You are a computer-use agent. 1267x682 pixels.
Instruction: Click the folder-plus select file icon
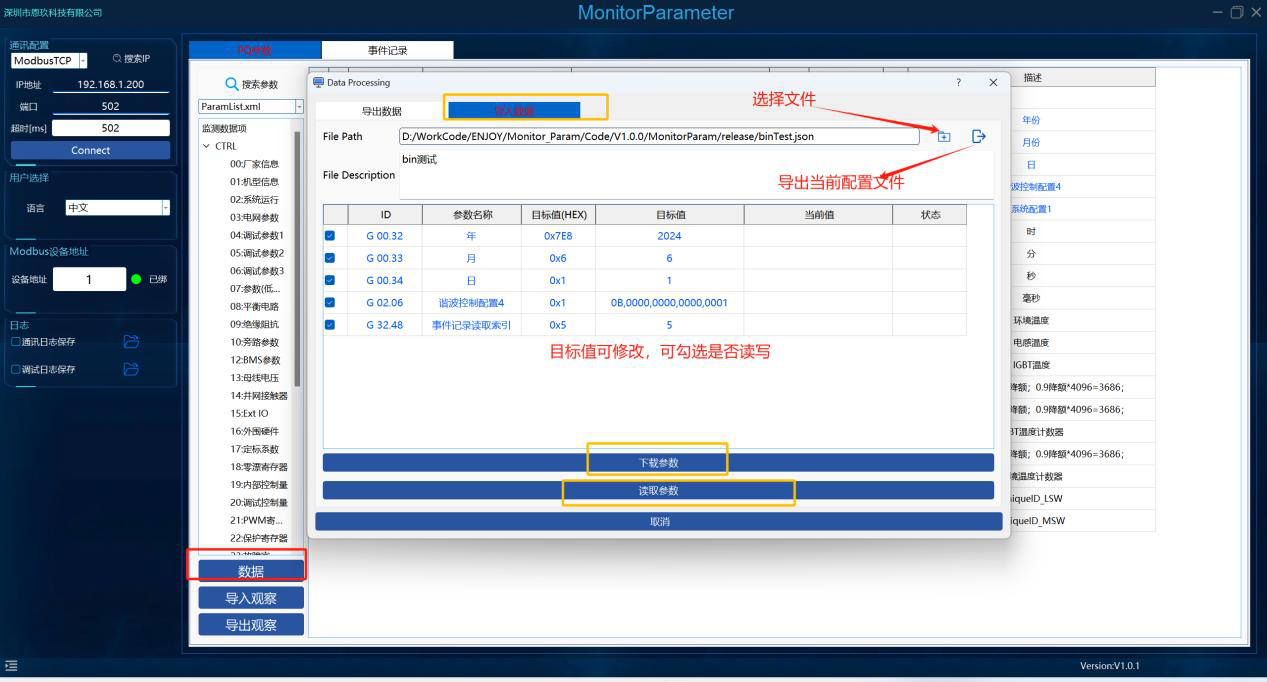(943, 136)
